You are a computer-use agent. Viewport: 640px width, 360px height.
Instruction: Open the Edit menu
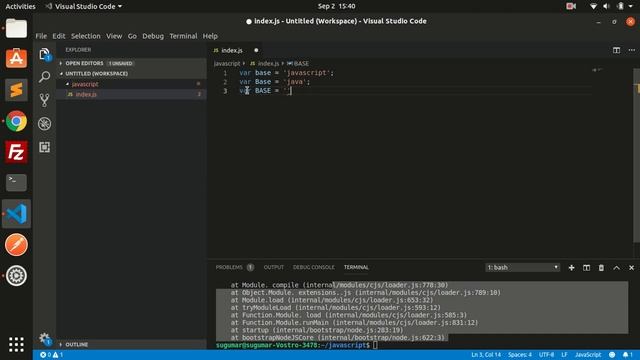tap(59, 36)
